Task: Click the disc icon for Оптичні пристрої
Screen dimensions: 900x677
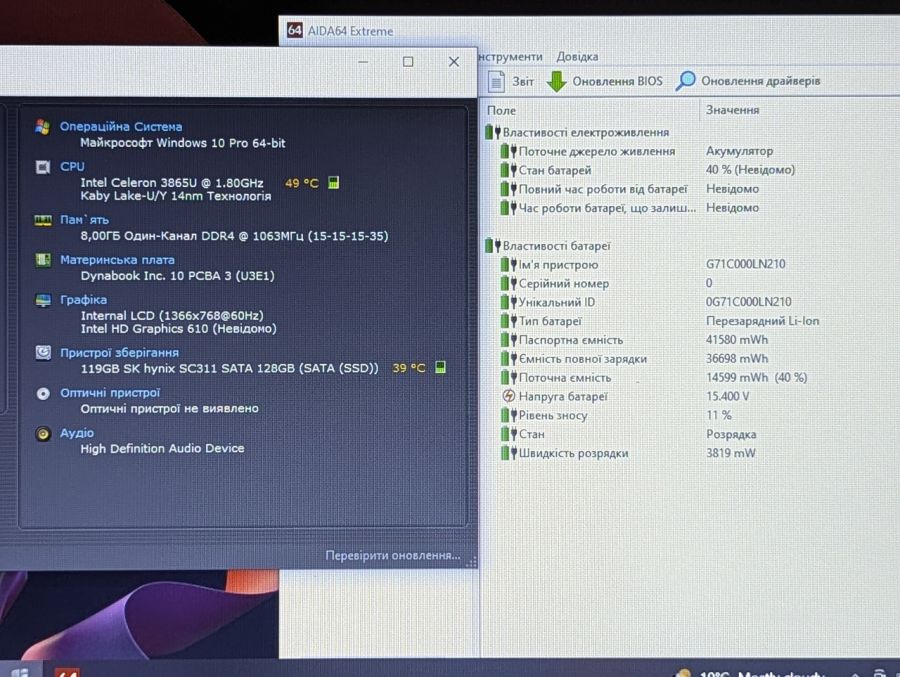Action: point(43,393)
